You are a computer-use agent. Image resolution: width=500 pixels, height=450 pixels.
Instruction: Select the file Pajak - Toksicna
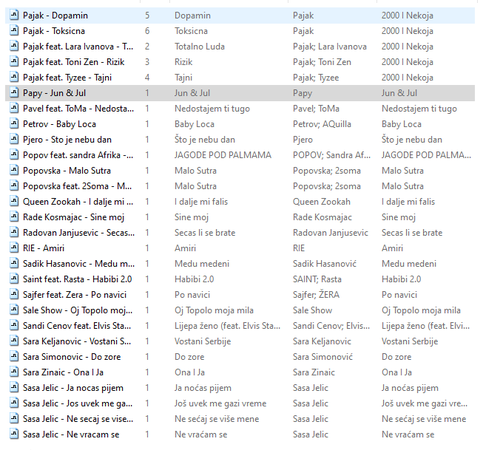[x=54, y=31]
